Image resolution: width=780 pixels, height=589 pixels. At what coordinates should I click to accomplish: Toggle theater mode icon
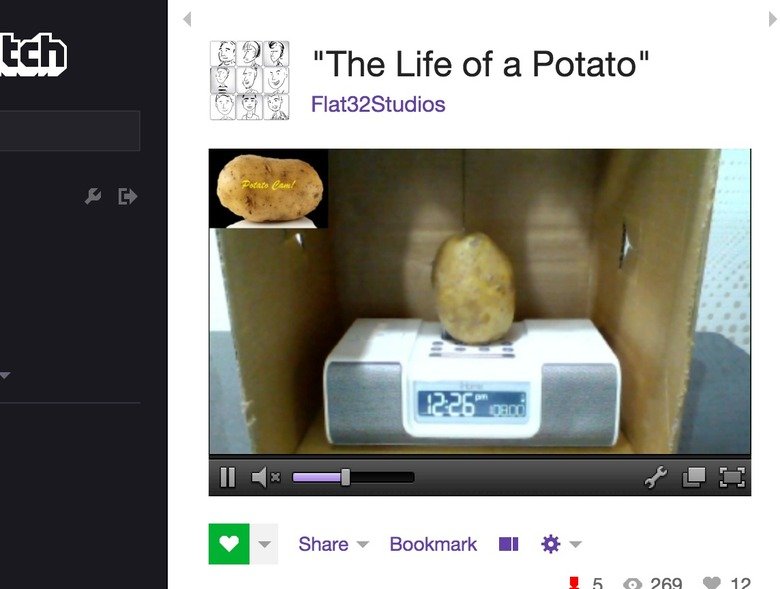point(508,544)
